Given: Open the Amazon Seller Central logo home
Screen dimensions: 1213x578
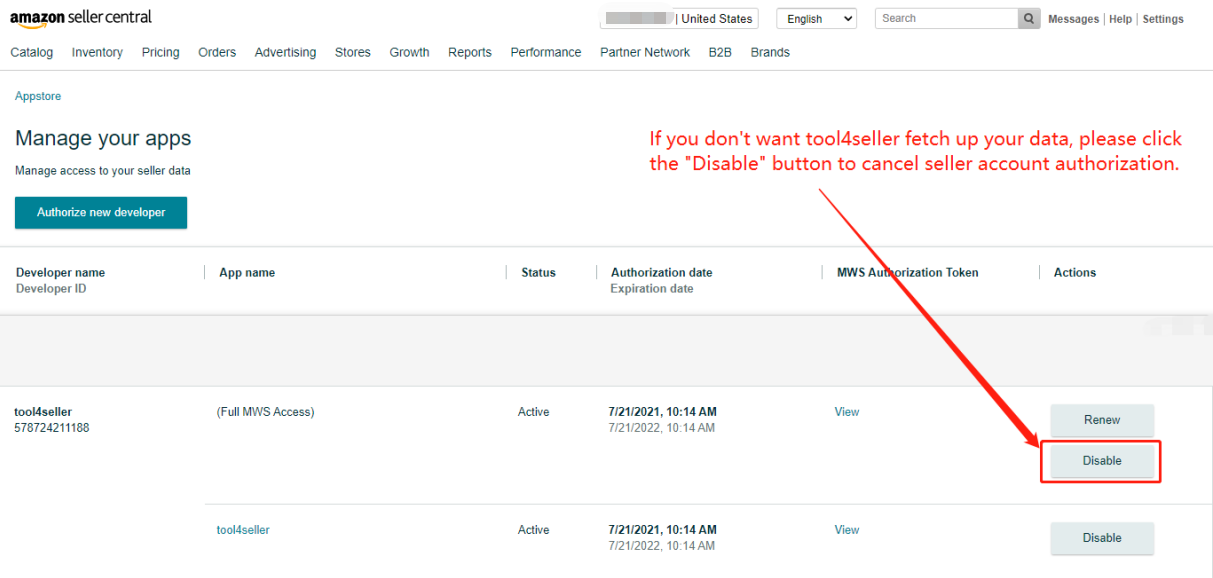Looking at the screenshot, I should (x=81, y=18).
